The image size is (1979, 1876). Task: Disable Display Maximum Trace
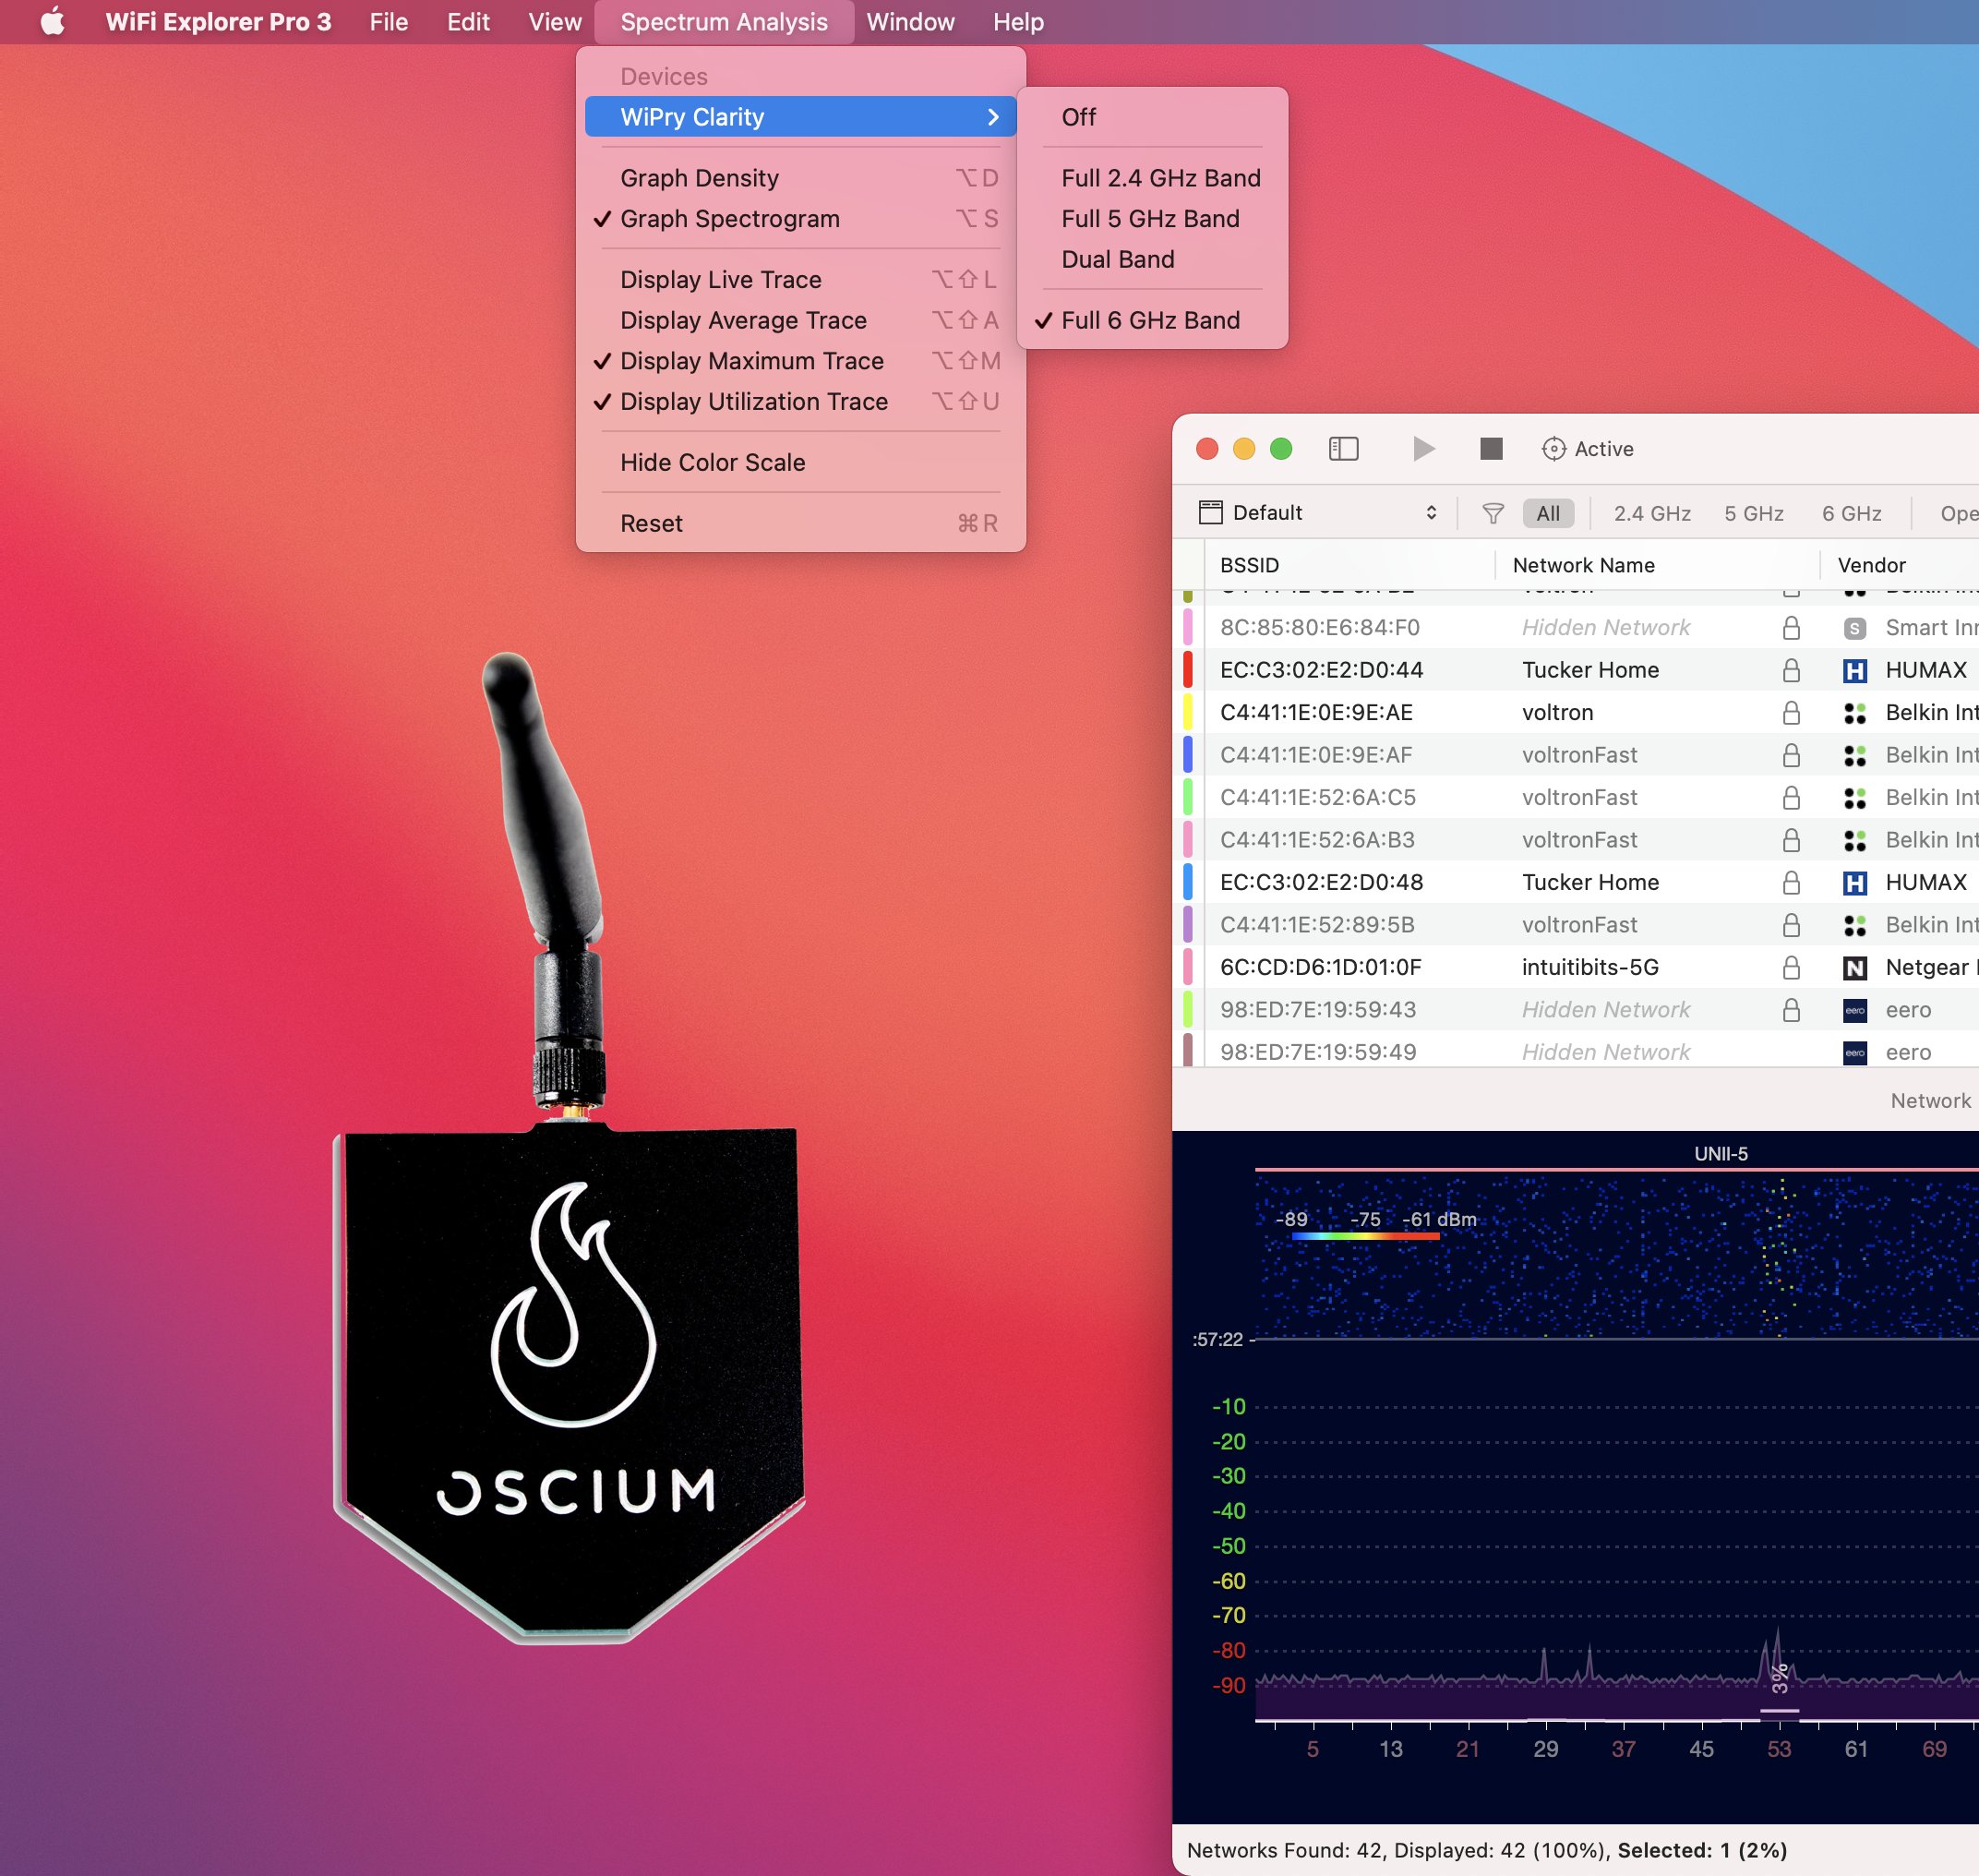tap(800, 361)
